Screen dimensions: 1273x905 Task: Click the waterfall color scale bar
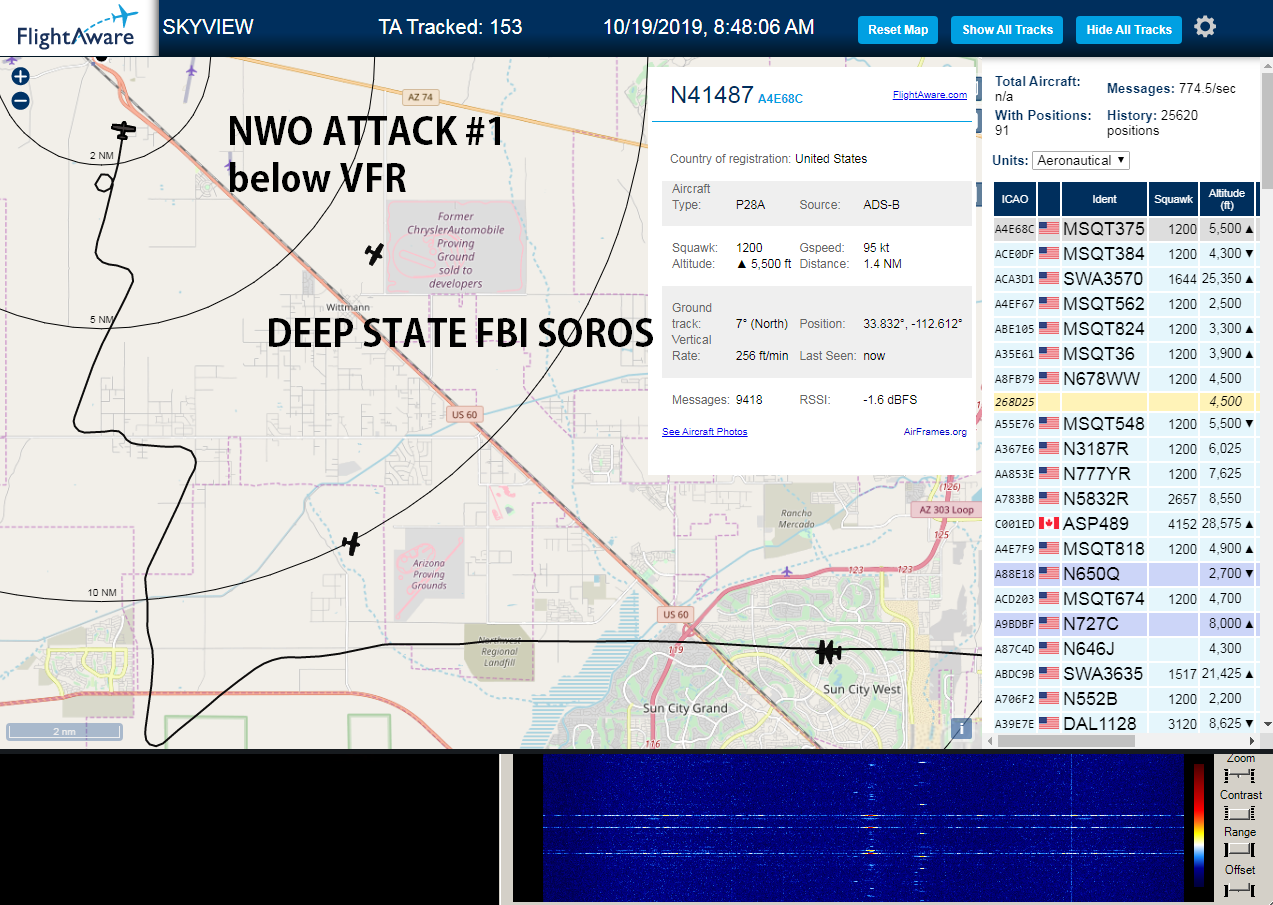1199,826
